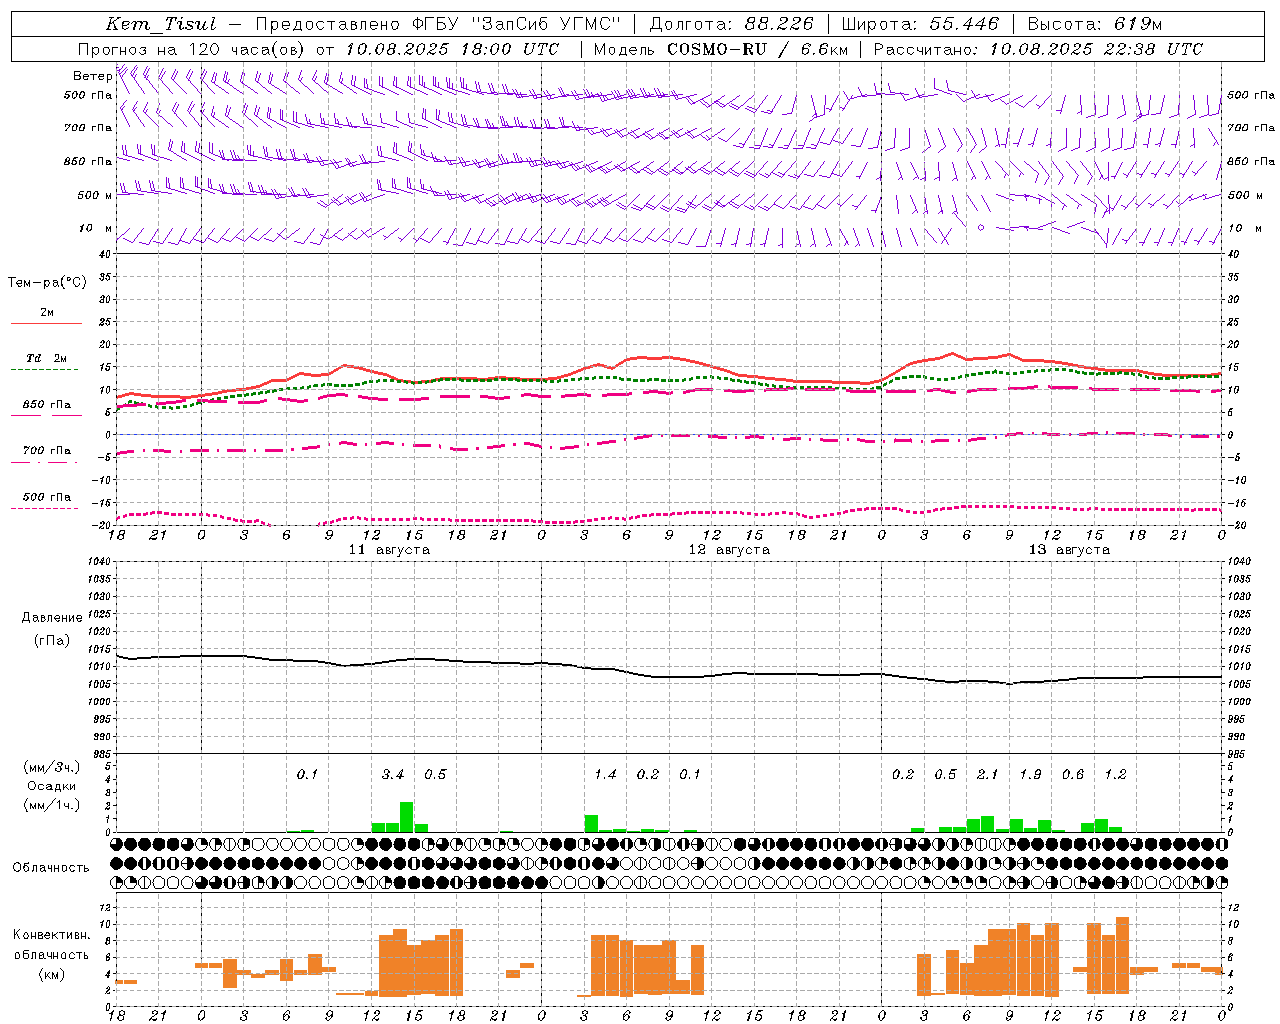Click the 1.9 precipitation total
This screenshot has height=1024, width=1280.
(x=1030, y=774)
